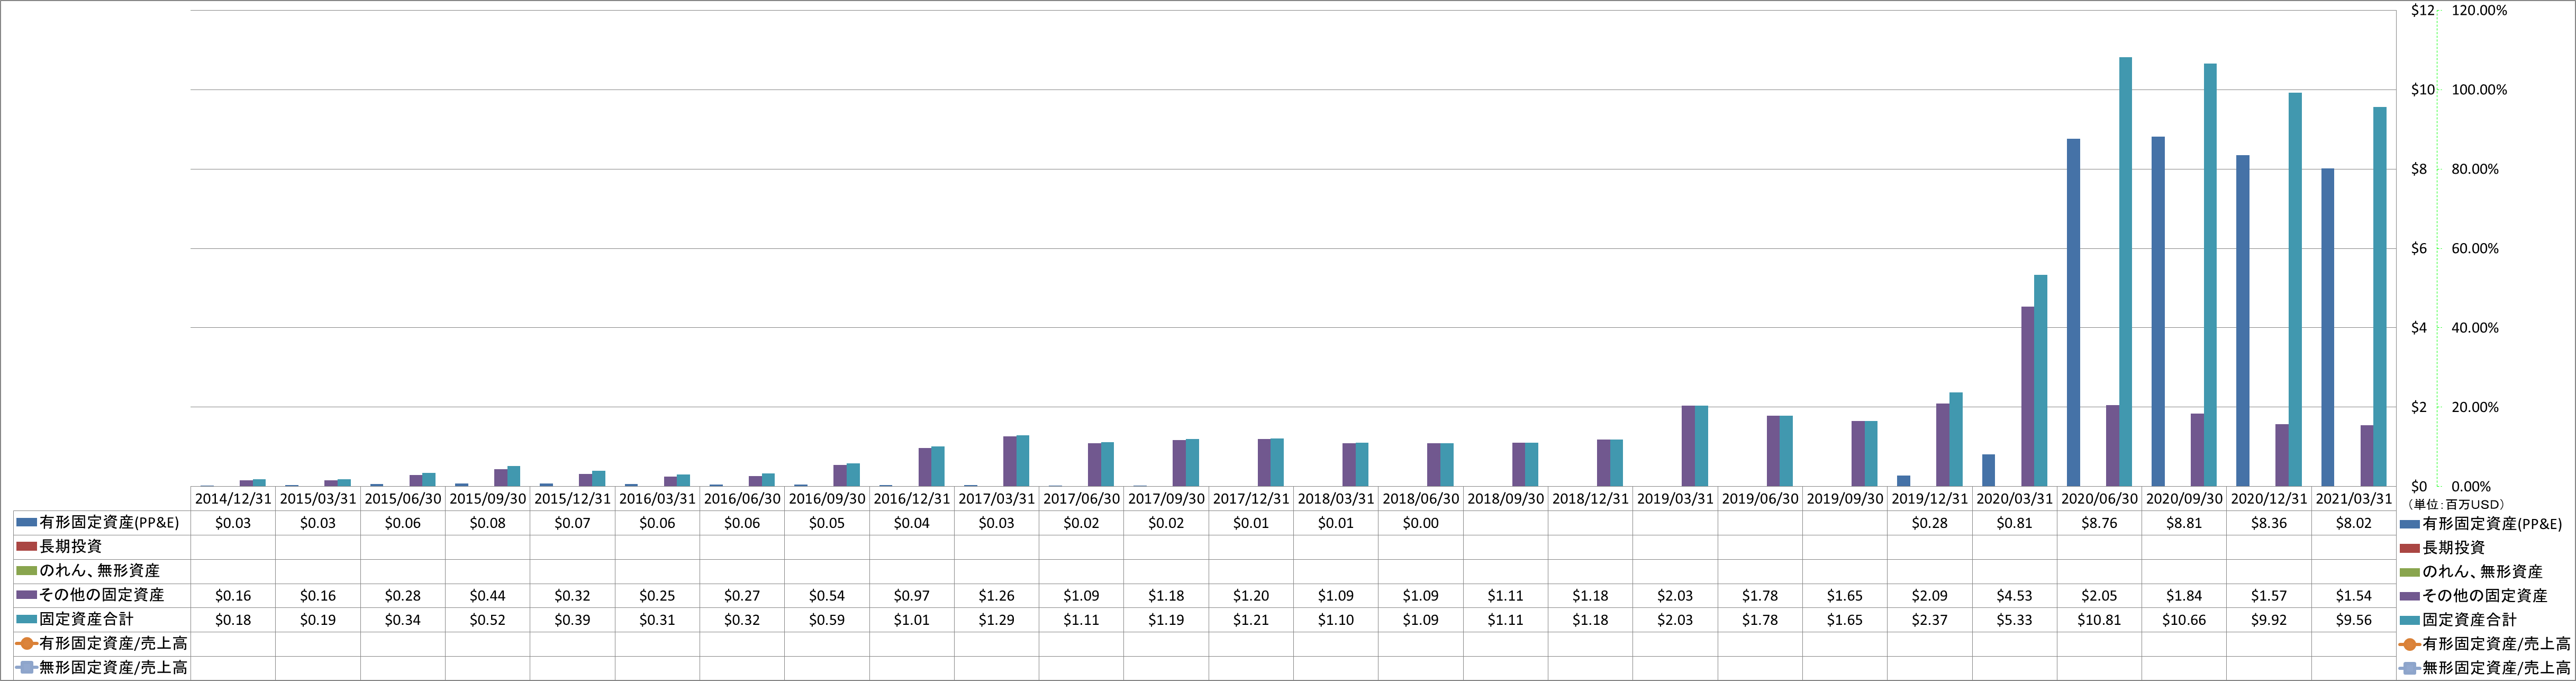Click the $0.28 PP&E cell under 2019/12/31
Viewport: 2576px width, 681px height.
click(x=1929, y=523)
